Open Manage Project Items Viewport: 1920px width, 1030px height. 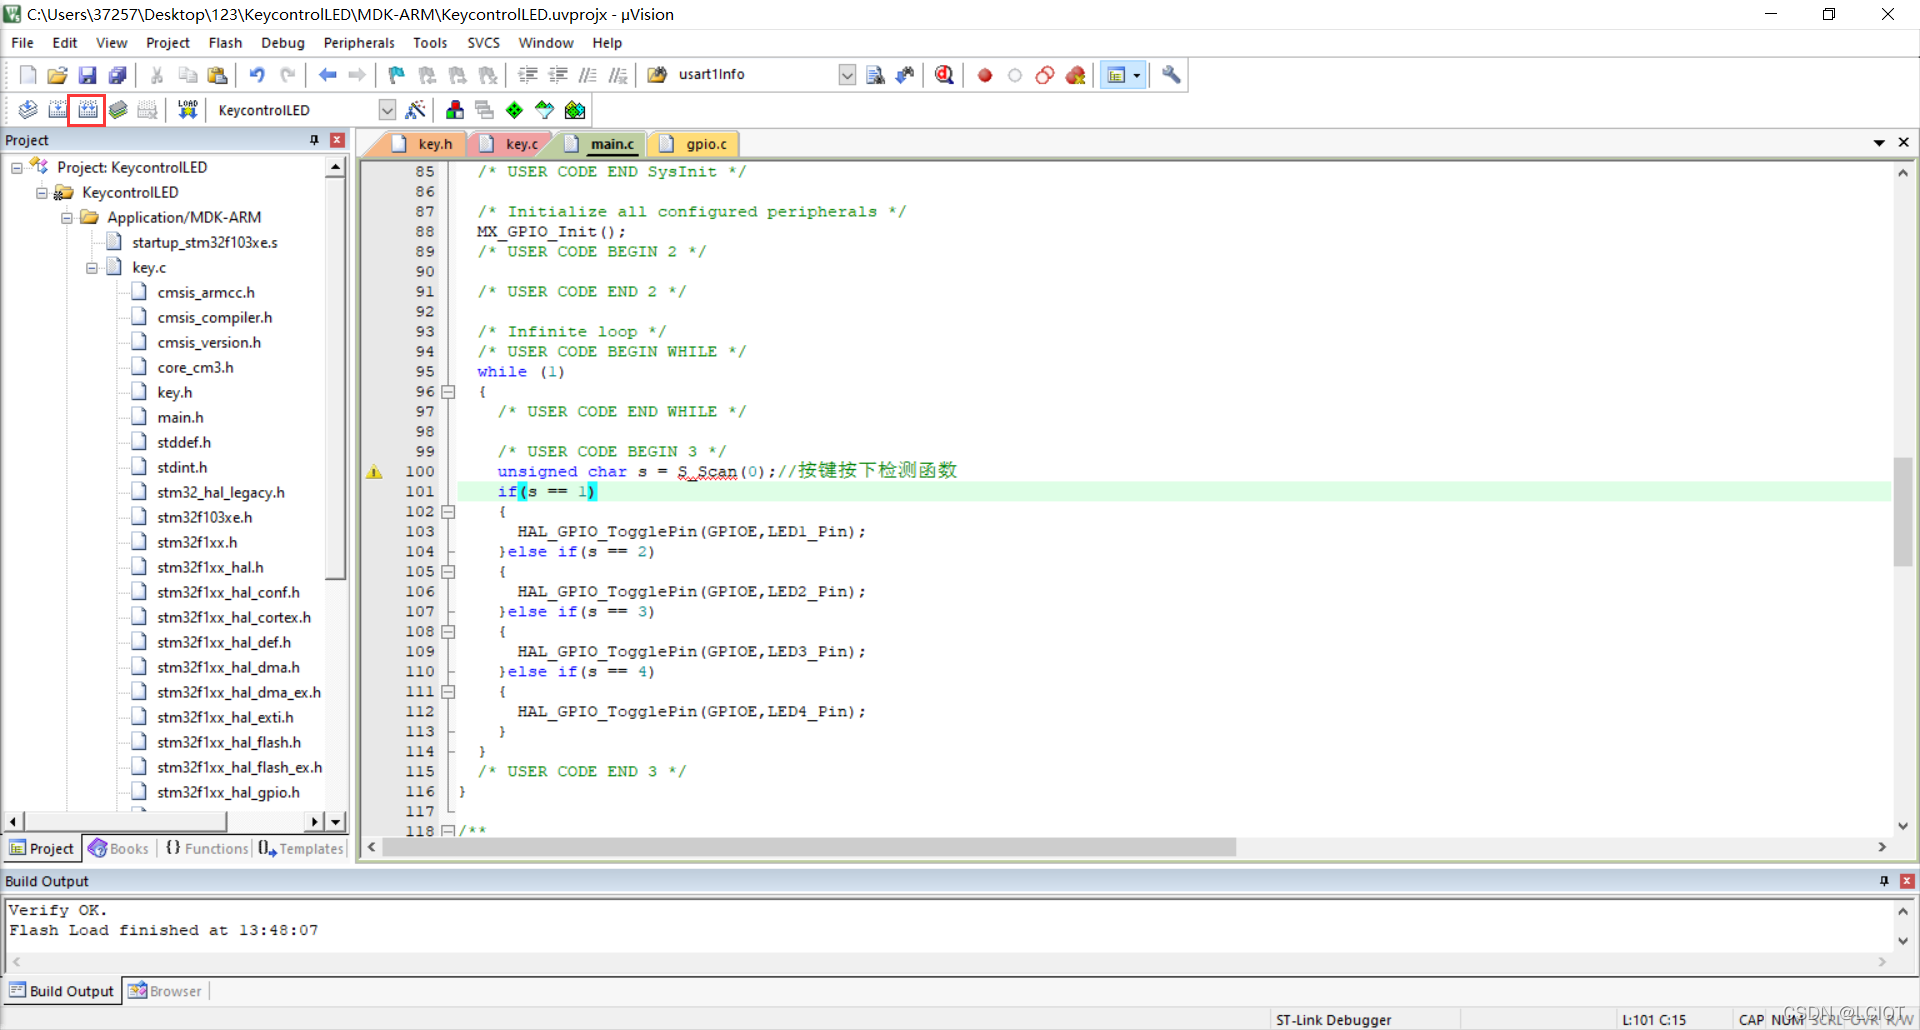[455, 110]
